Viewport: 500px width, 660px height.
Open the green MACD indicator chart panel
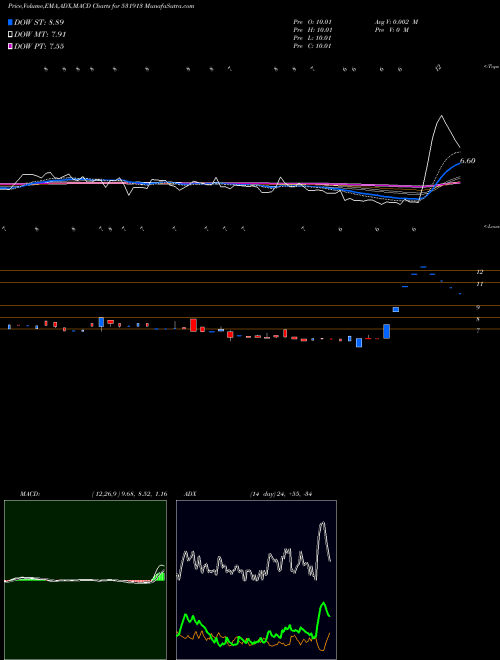(x=85, y=580)
